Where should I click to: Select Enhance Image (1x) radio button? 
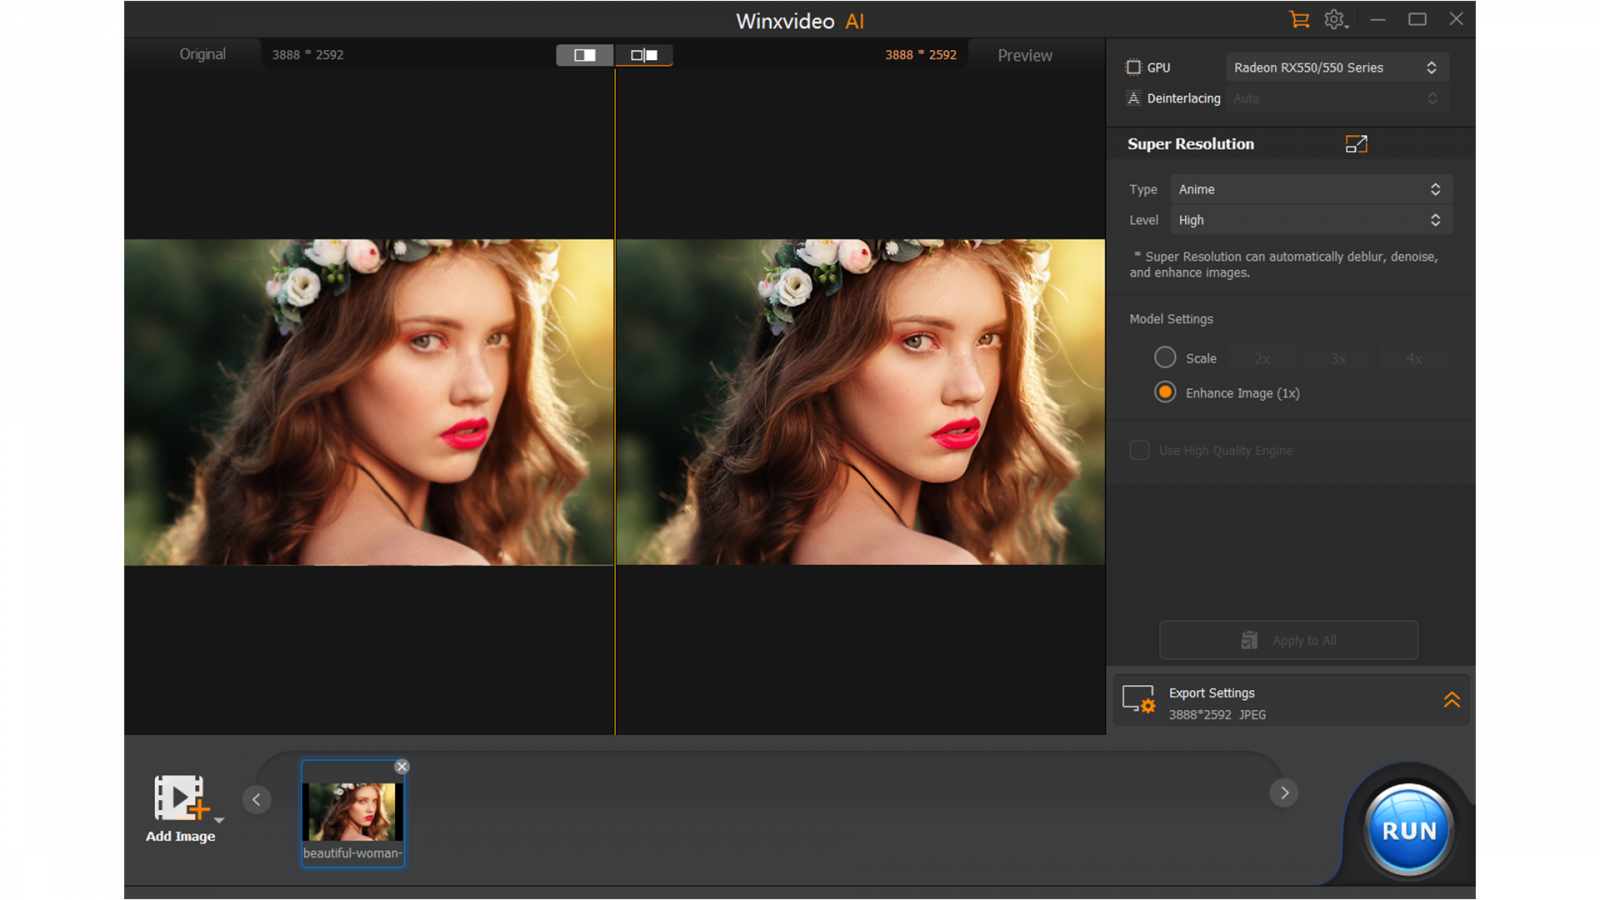pyautogui.click(x=1165, y=393)
